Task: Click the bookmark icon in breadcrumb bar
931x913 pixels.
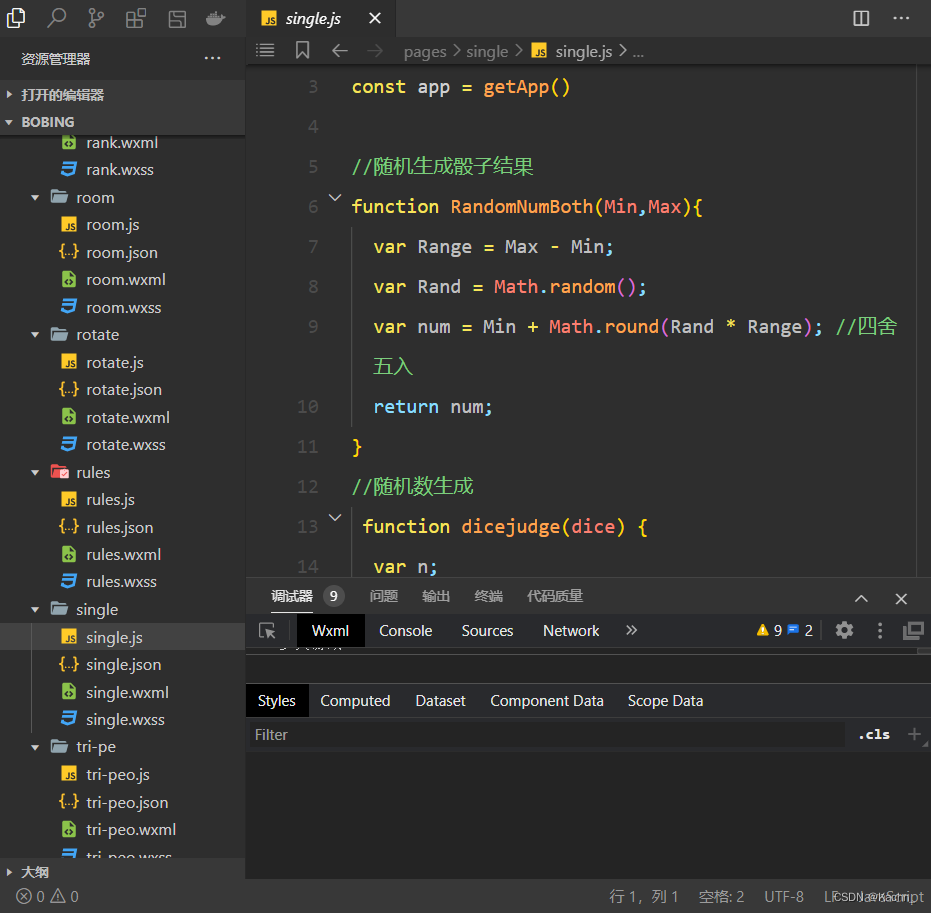Action: (302, 51)
